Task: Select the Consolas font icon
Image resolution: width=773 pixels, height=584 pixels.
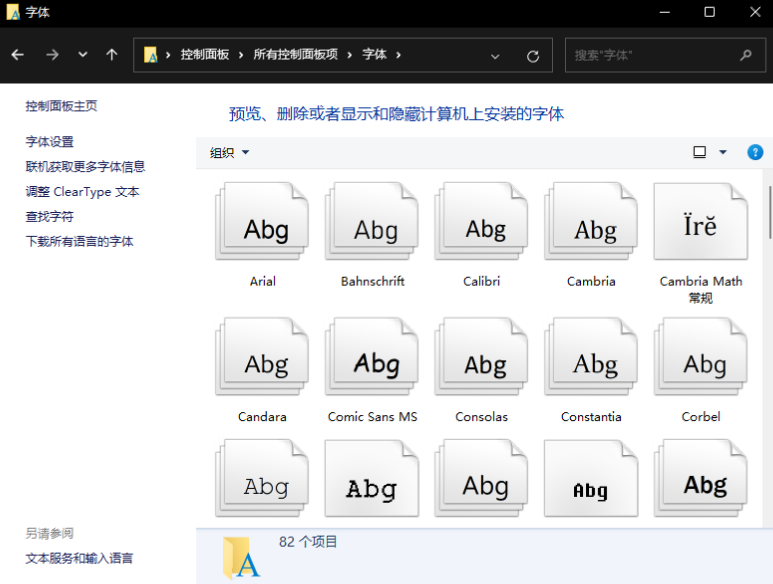Action: (482, 358)
